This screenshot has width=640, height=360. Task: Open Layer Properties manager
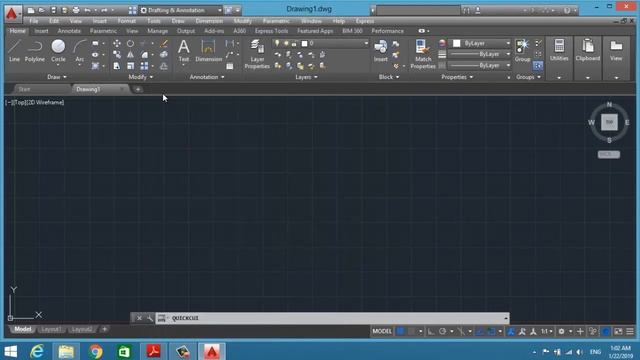(x=257, y=54)
